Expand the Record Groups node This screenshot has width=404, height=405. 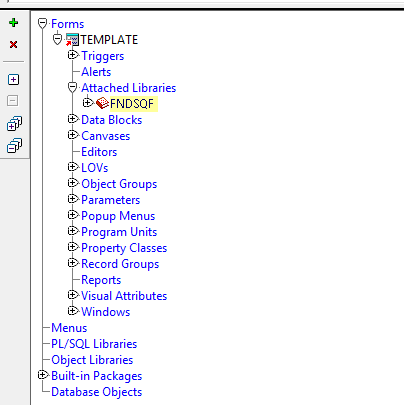(x=73, y=263)
